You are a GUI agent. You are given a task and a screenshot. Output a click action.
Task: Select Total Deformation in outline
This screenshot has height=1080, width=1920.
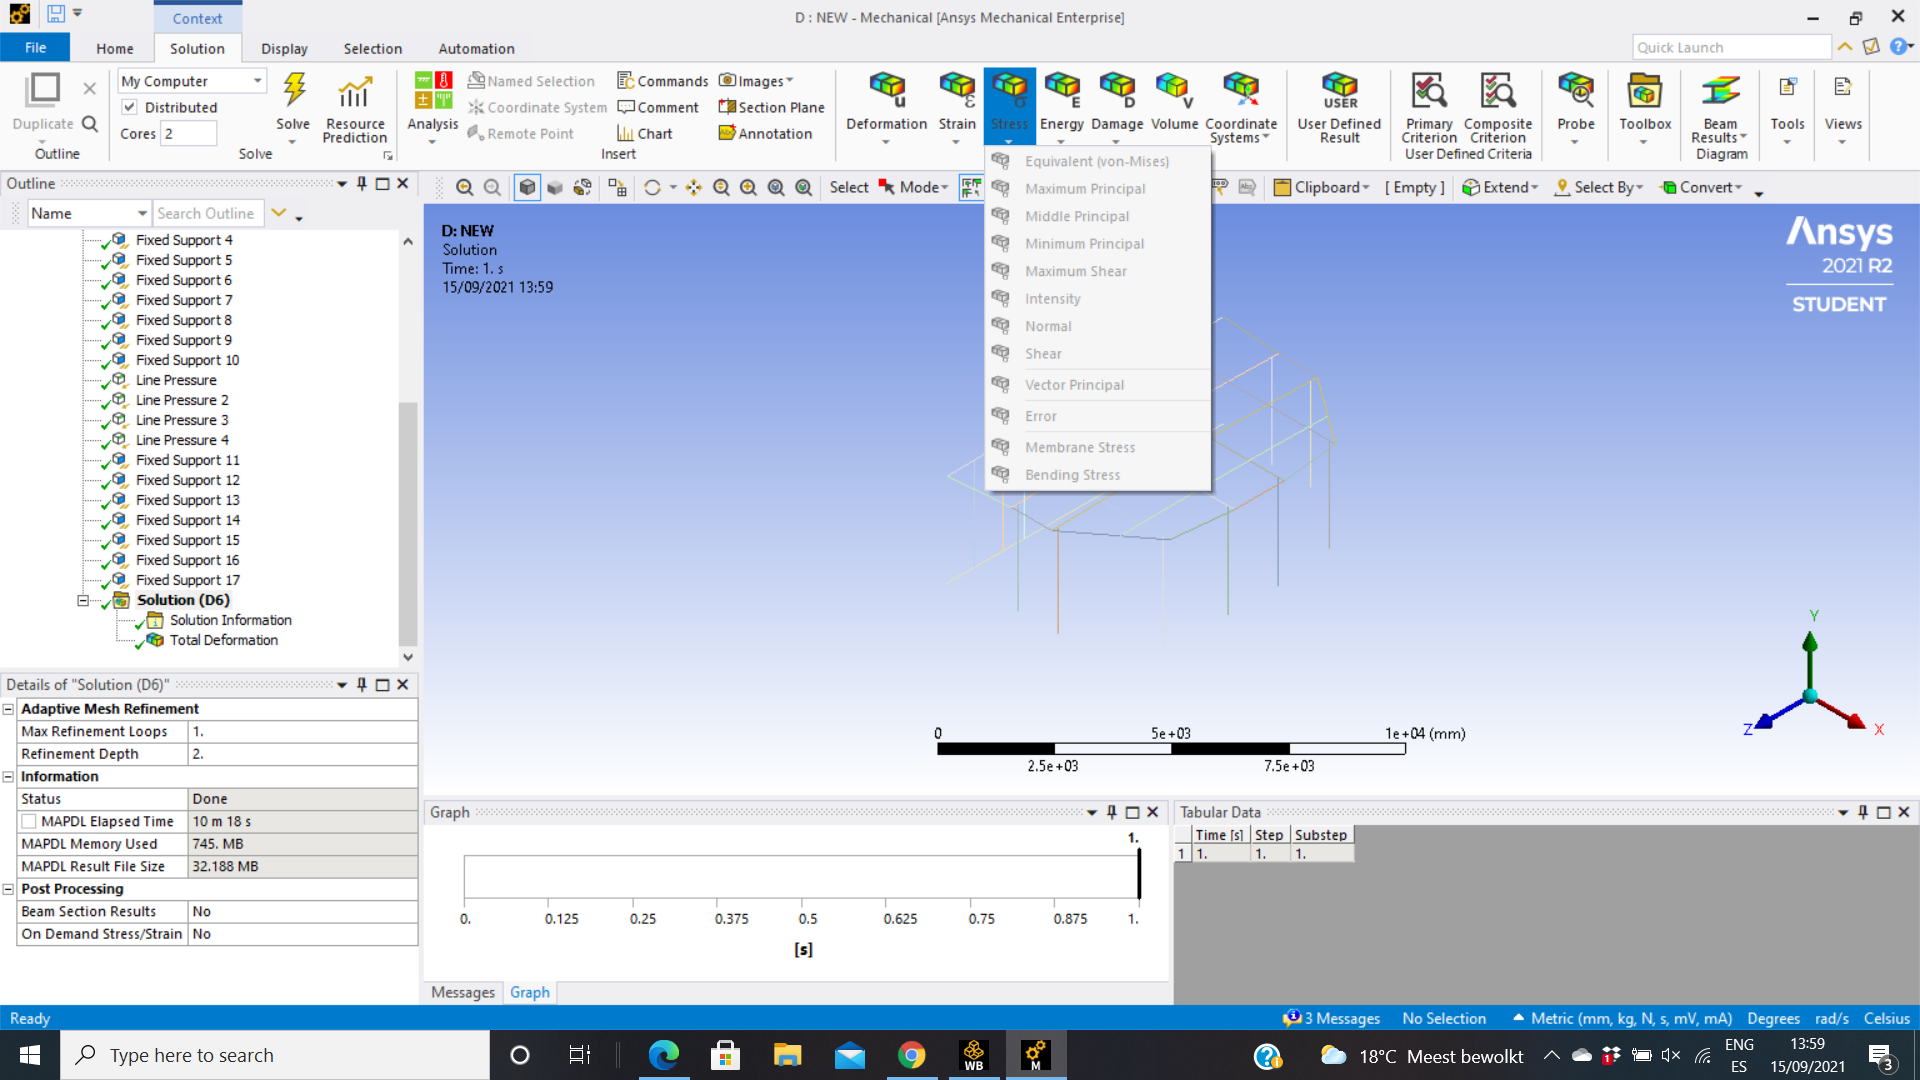click(x=223, y=640)
